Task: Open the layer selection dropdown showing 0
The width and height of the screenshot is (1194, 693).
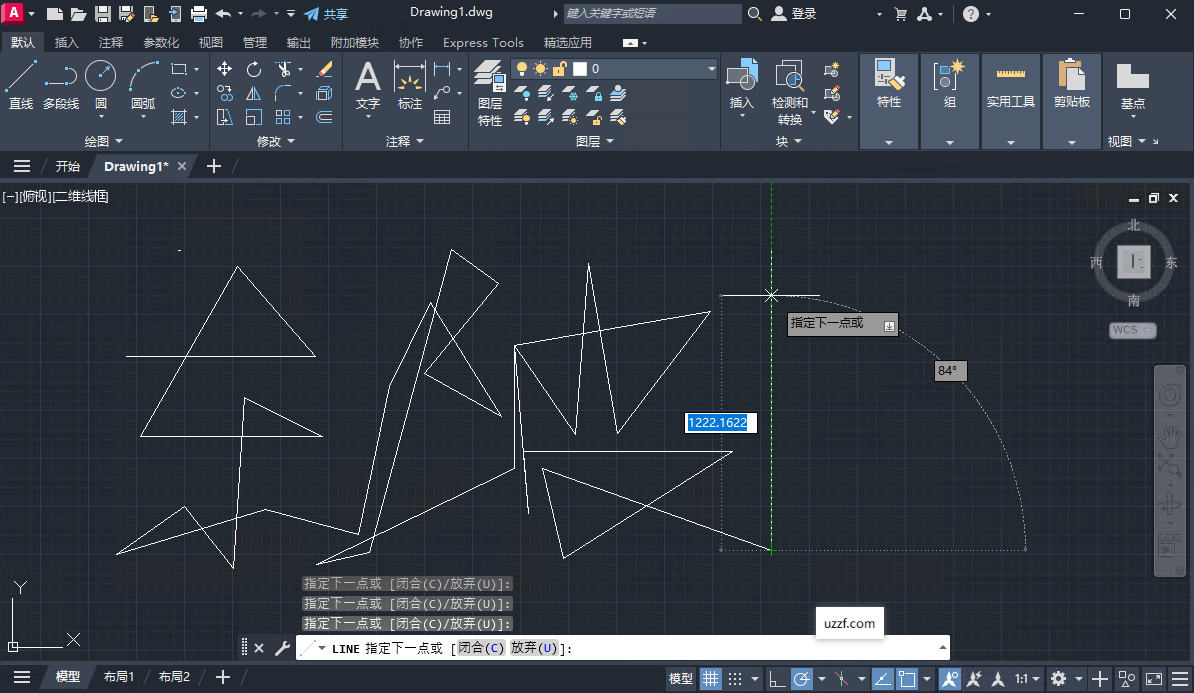Action: (710, 69)
